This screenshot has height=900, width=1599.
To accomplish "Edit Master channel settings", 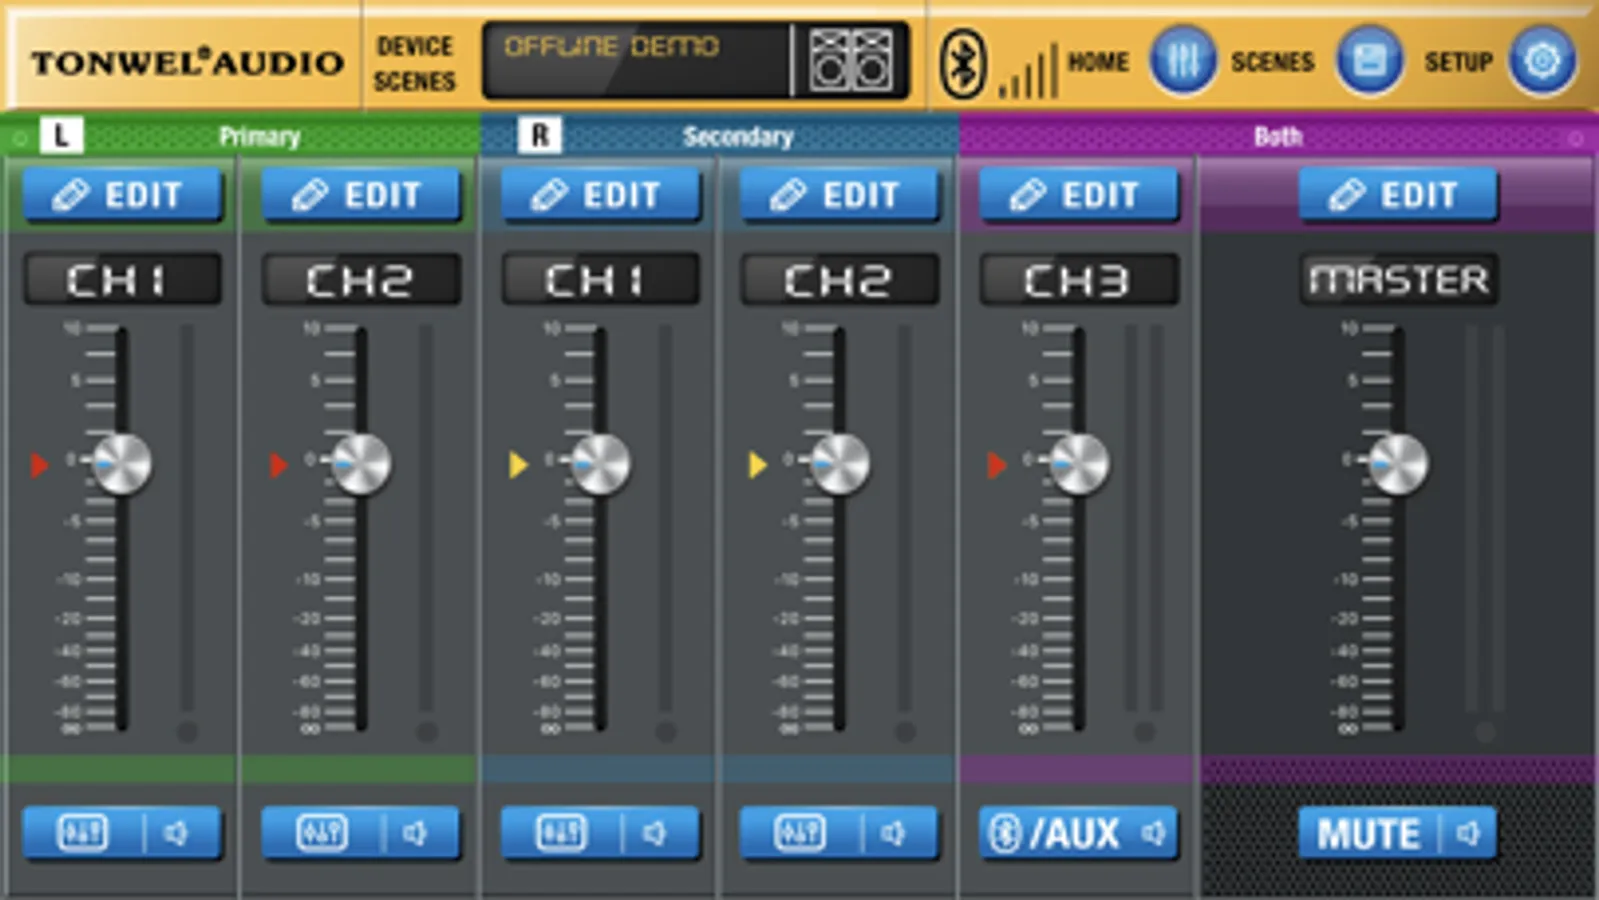I will (x=1398, y=195).
